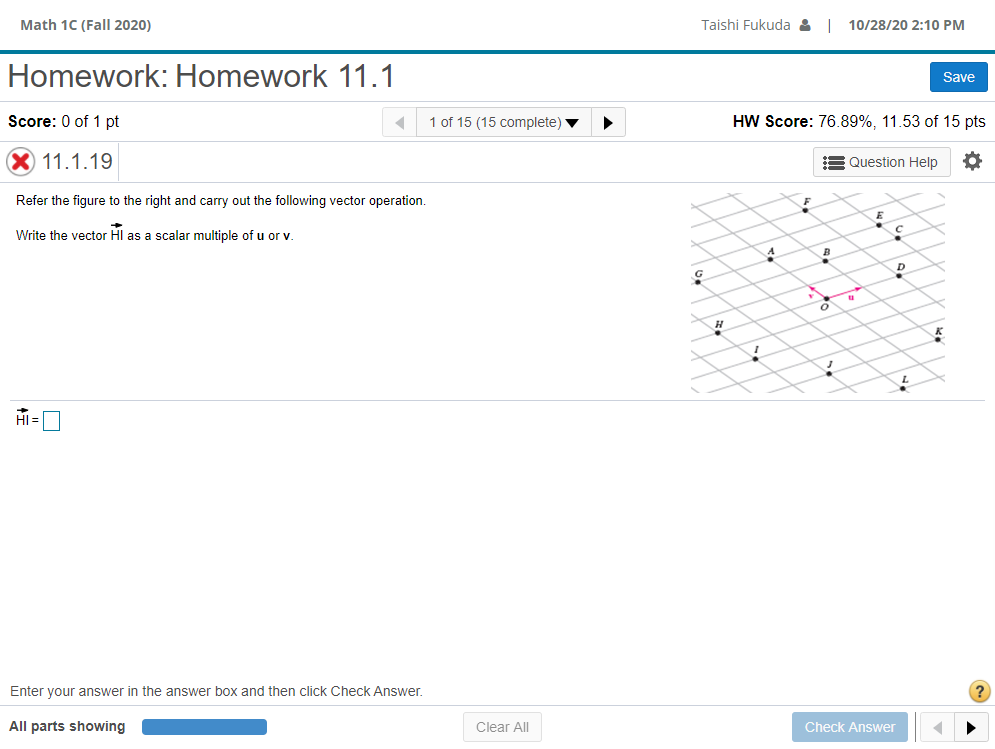Click the grayed previous question arrow

399,122
